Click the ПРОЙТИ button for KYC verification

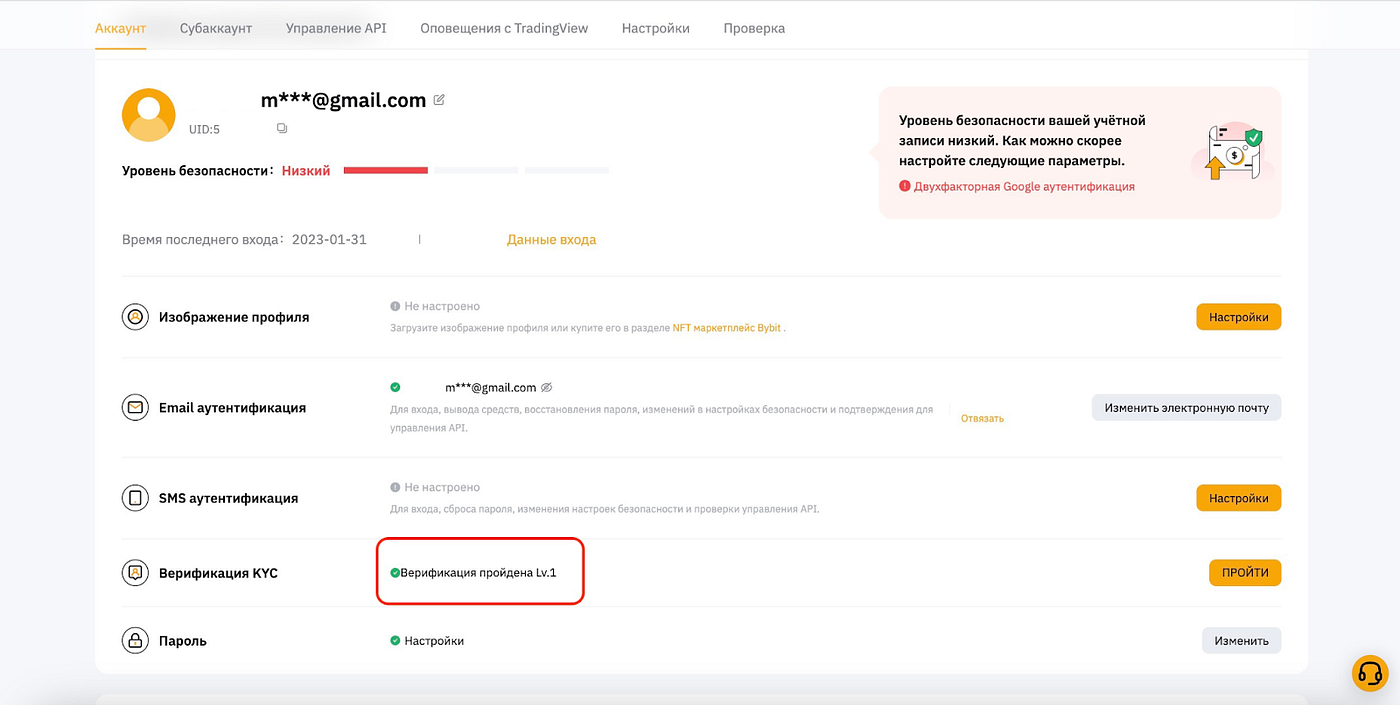pyautogui.click(x=1245, y=573)
